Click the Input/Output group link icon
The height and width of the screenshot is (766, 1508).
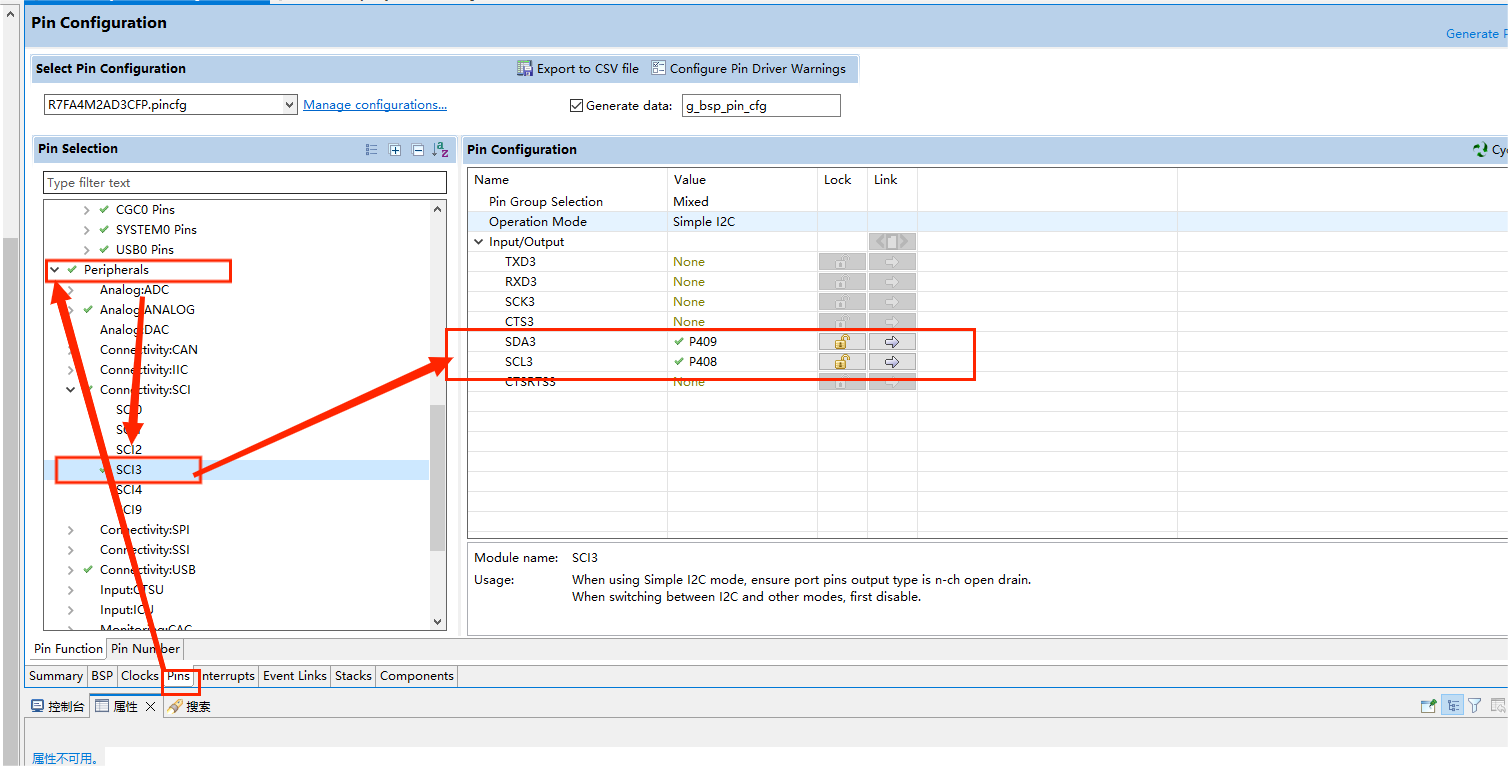pos(892,242)
